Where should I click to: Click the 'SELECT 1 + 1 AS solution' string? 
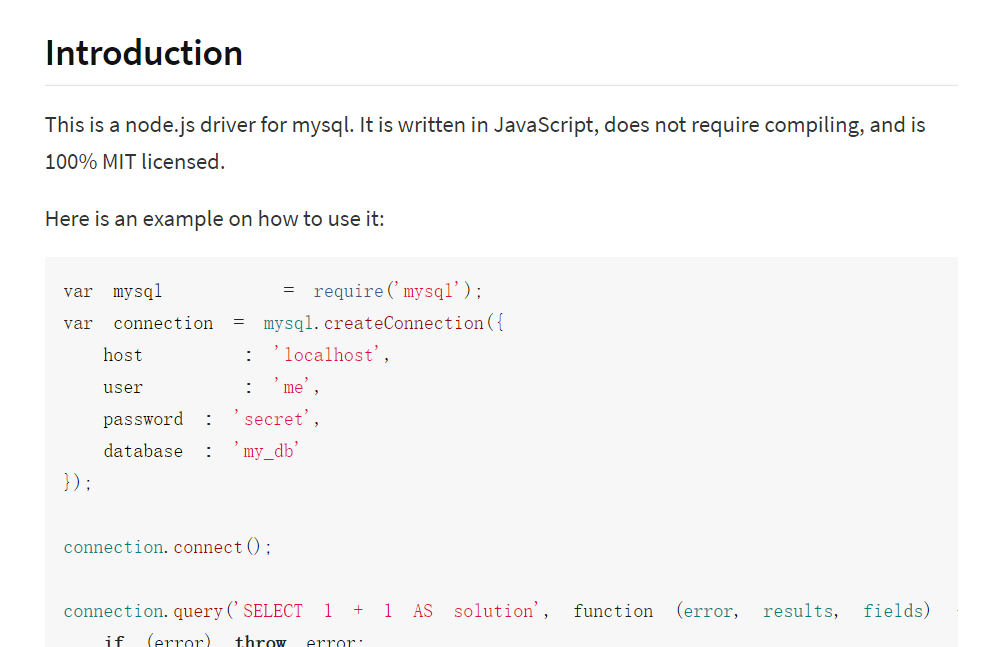(388, 611)
